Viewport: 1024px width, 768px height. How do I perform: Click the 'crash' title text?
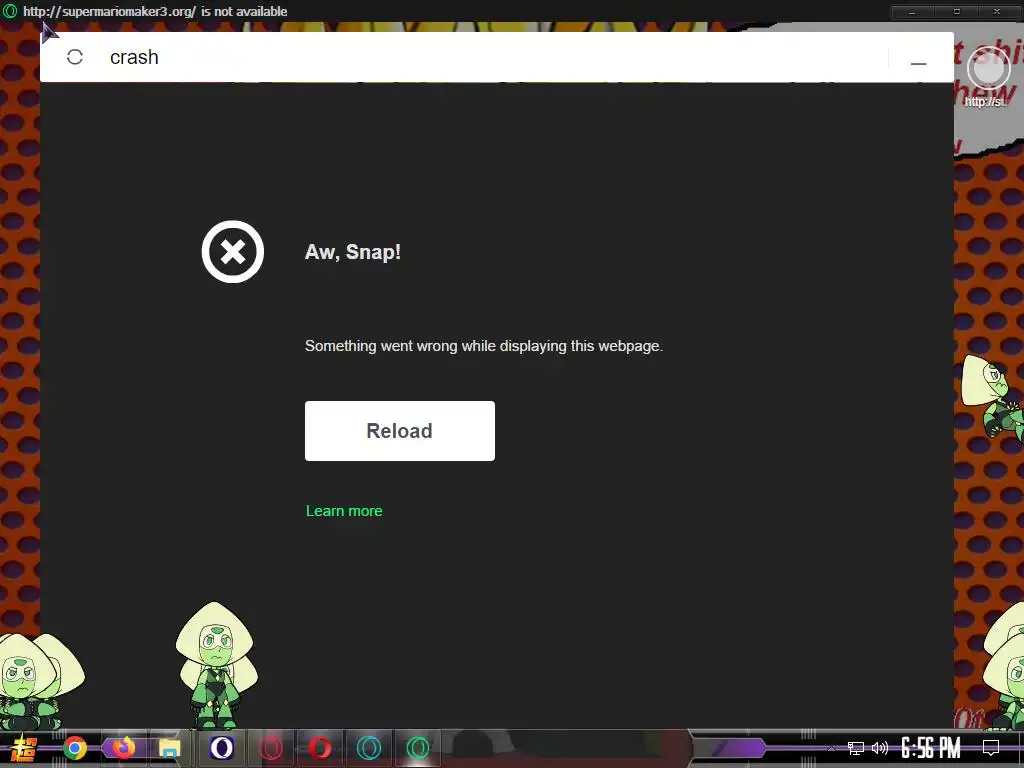[x=134, y=57]
